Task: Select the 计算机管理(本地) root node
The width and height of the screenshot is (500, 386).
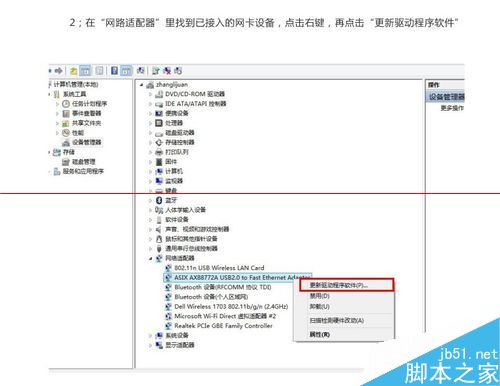Action: coord(76,84)
